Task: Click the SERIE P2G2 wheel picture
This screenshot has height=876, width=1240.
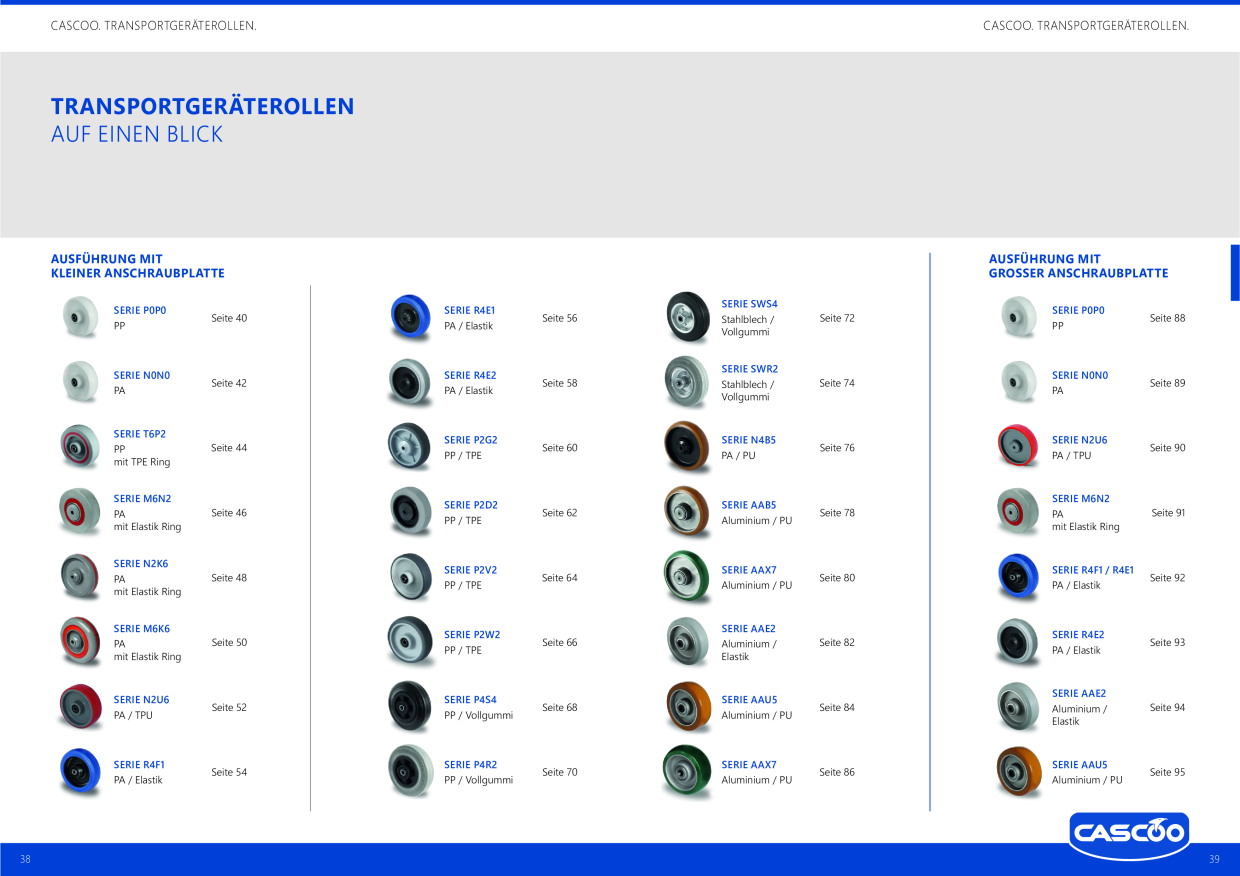Action: 410,447
